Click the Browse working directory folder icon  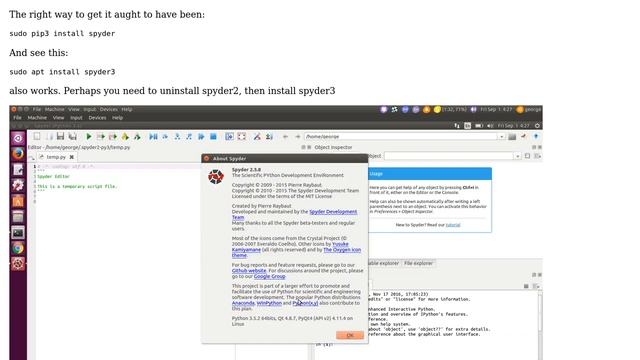coord(512,136)
